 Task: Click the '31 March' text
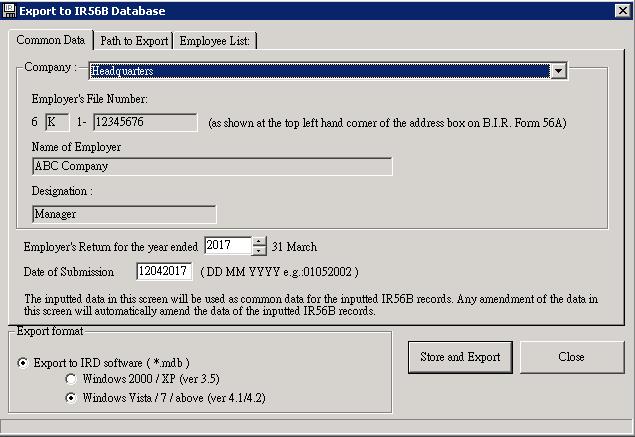pyautogui.click(x=294, y=247)
